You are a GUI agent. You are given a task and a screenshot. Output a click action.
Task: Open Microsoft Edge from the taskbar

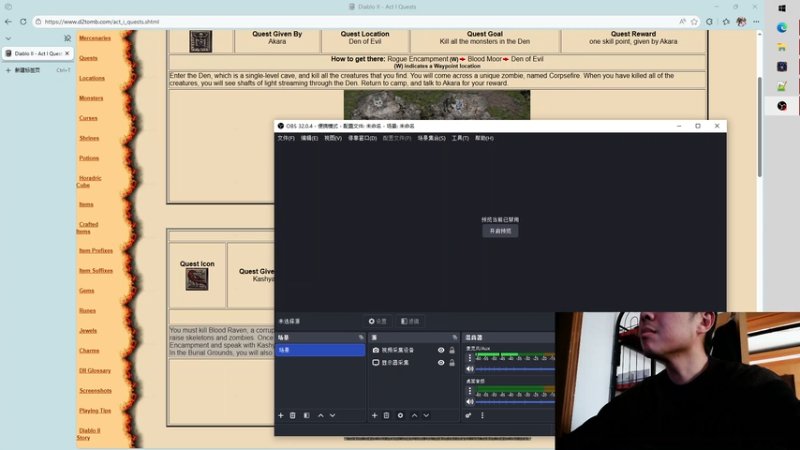click(782, 28)
